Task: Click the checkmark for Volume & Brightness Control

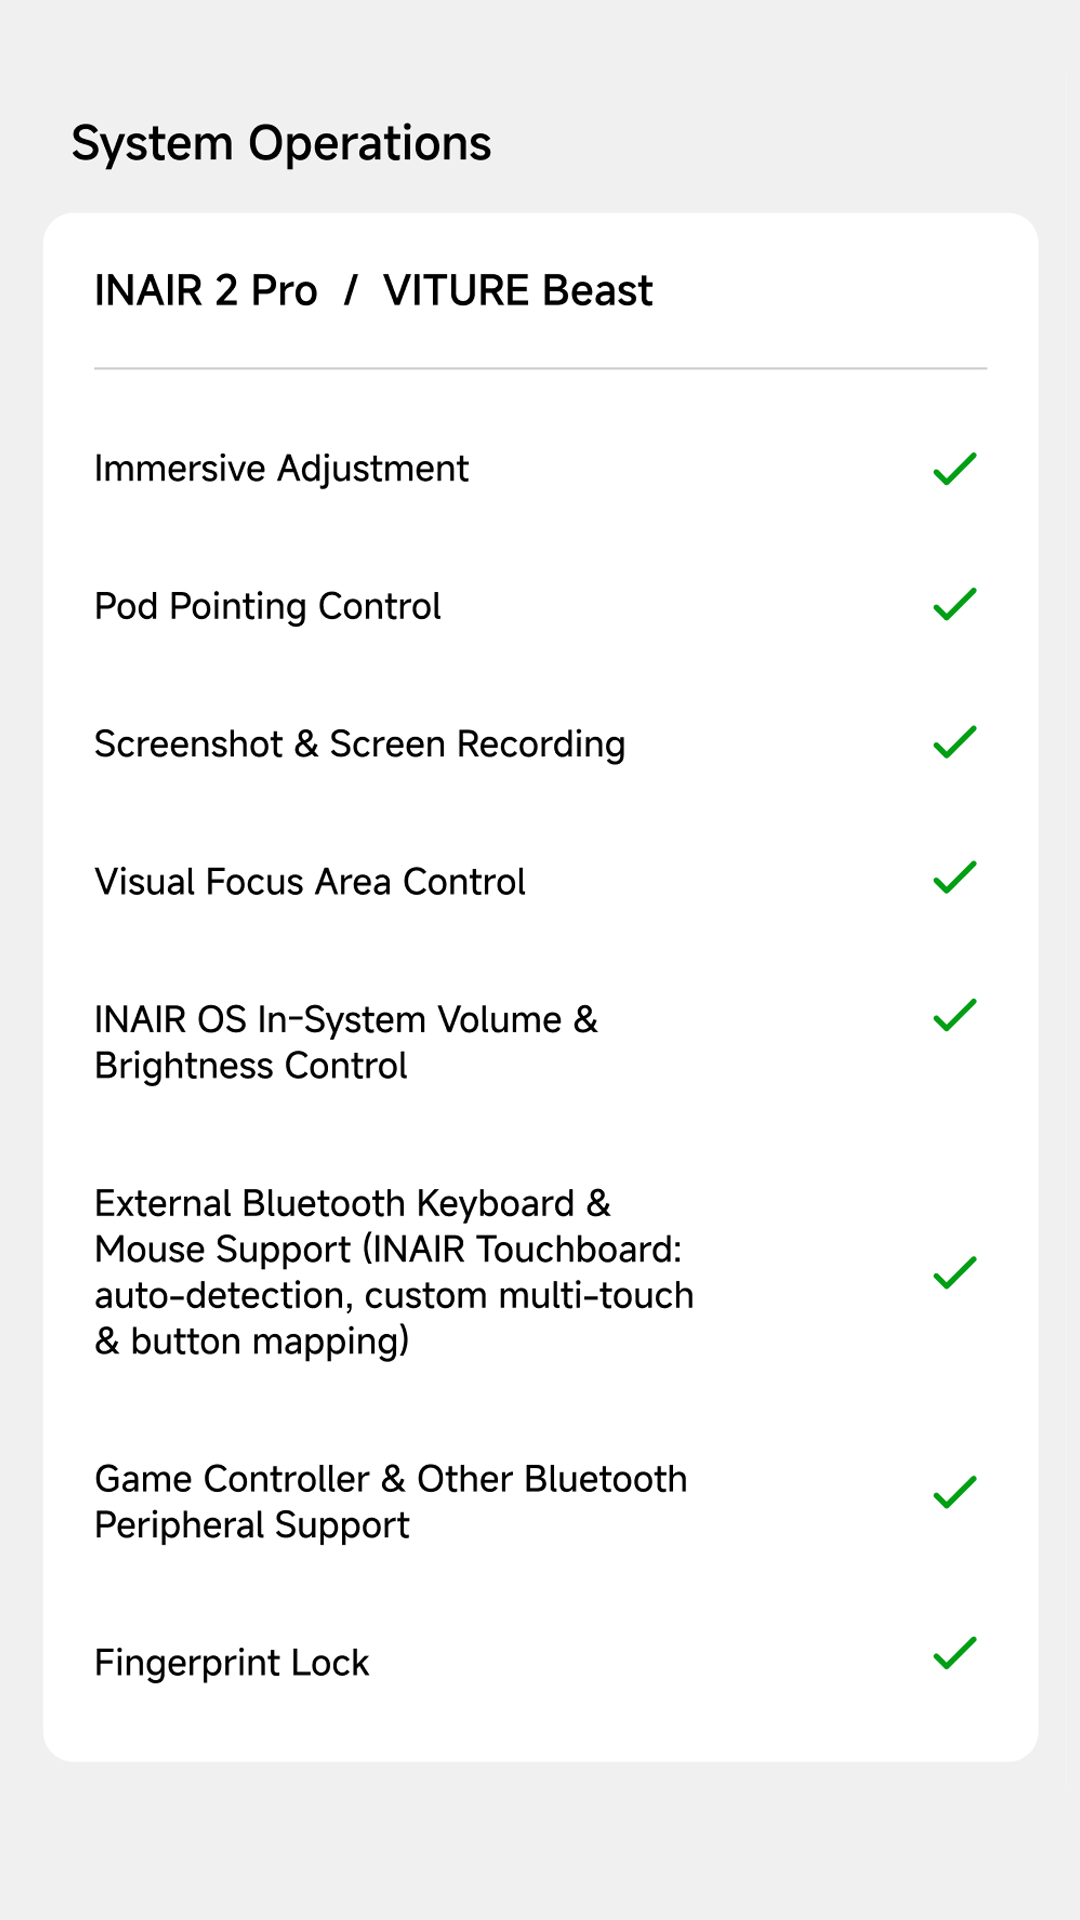Action: (x=955, y=1015)
